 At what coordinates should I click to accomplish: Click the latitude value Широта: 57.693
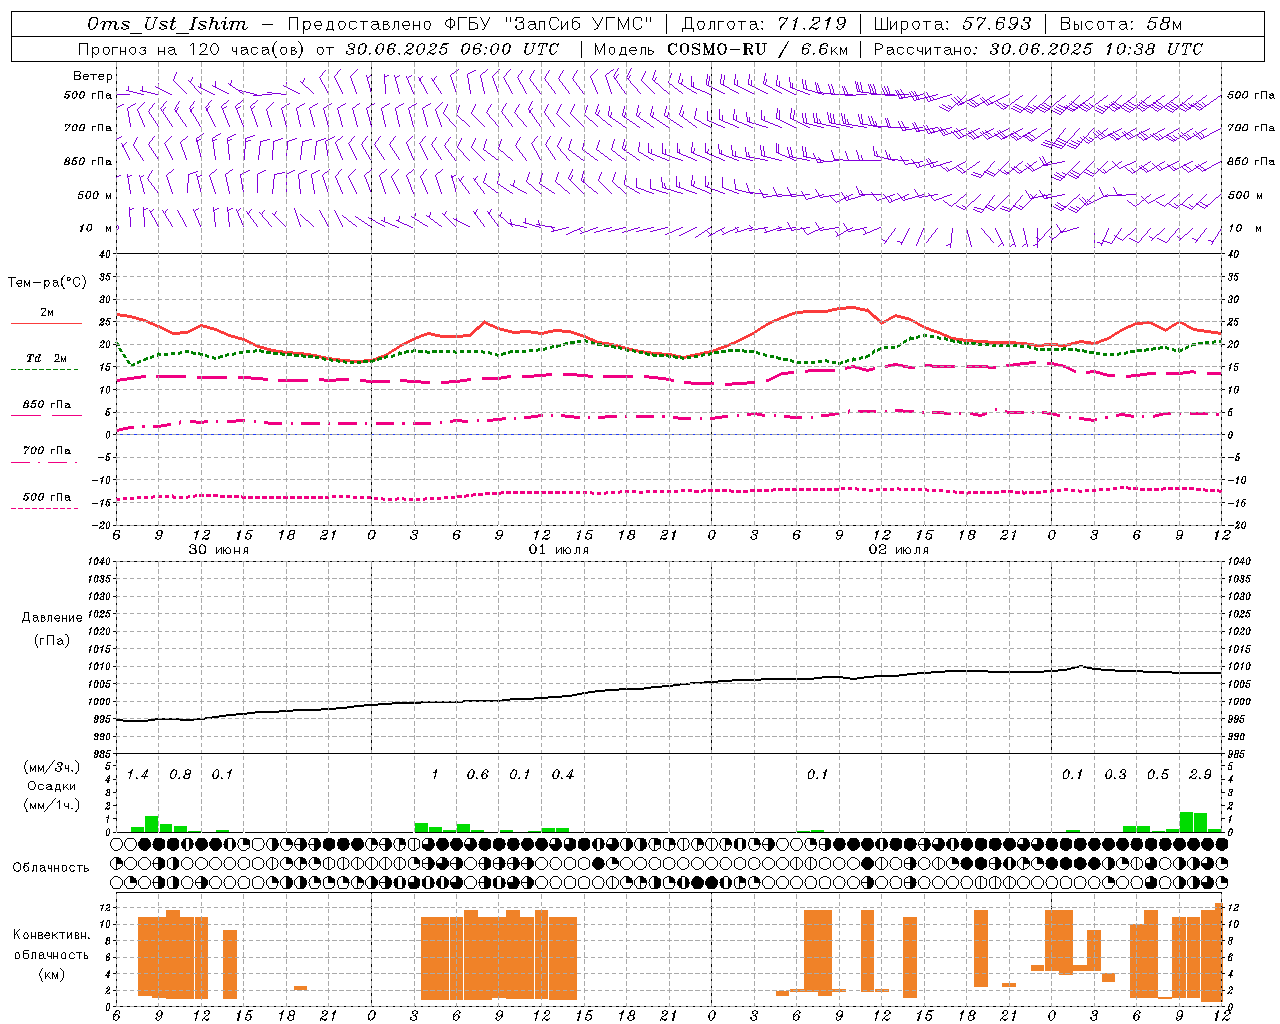click(x=952, y=24)
